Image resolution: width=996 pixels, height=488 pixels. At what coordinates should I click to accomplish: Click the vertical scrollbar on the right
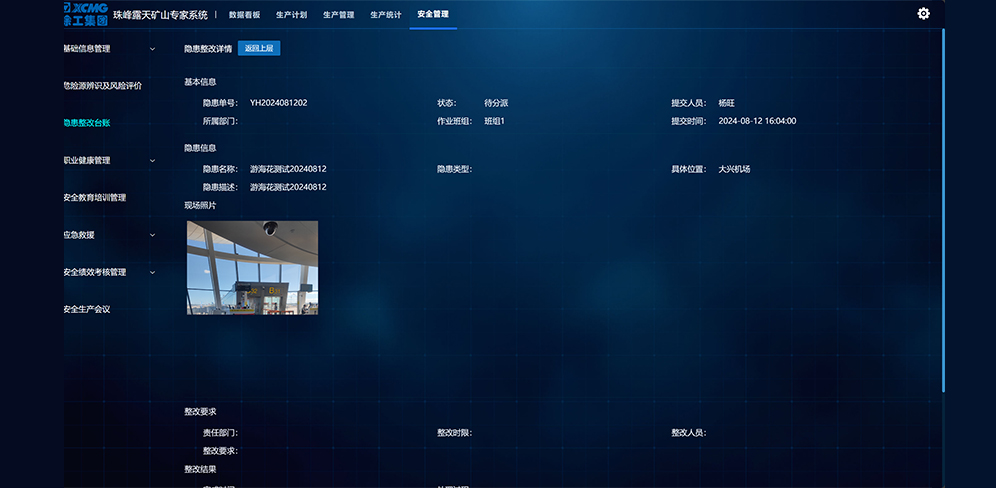click(x=942, y=210)
